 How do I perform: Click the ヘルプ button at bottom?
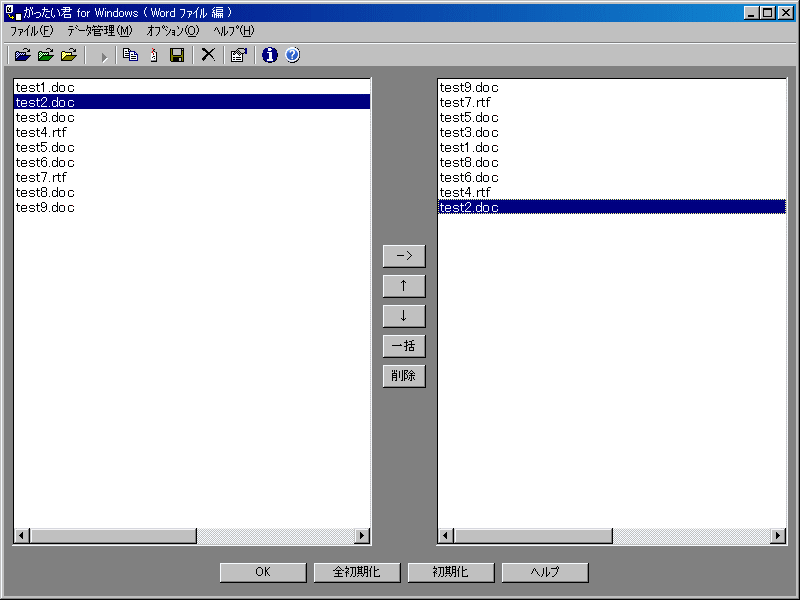(545, 572)
